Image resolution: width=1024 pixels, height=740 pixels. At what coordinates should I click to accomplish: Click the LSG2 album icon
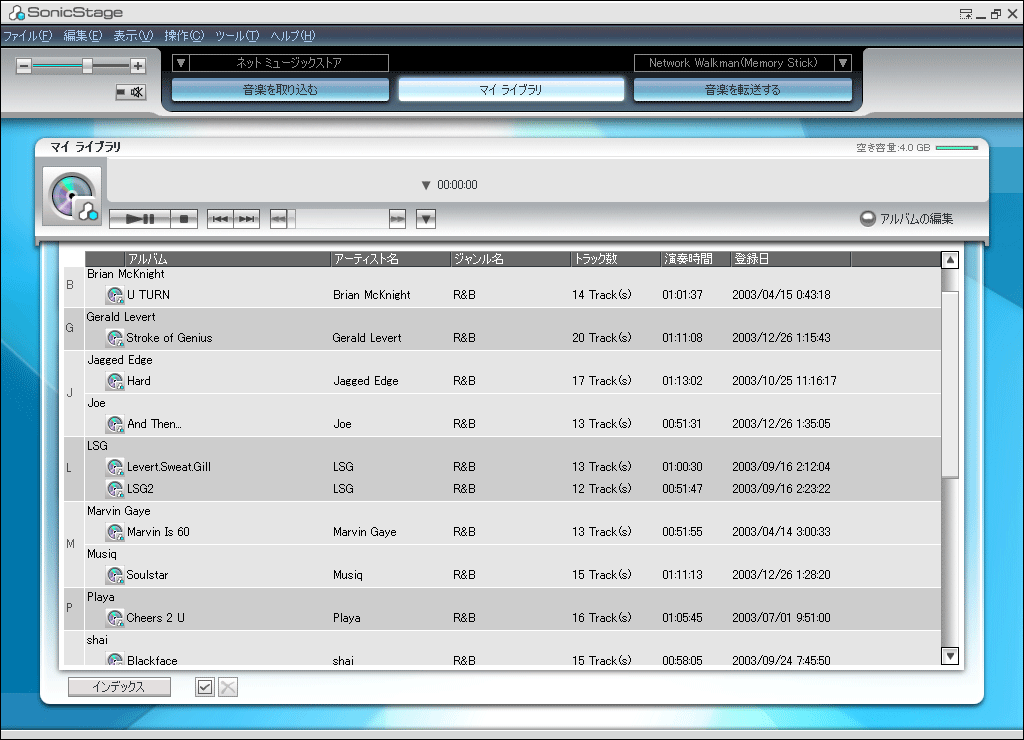point(115,489)
